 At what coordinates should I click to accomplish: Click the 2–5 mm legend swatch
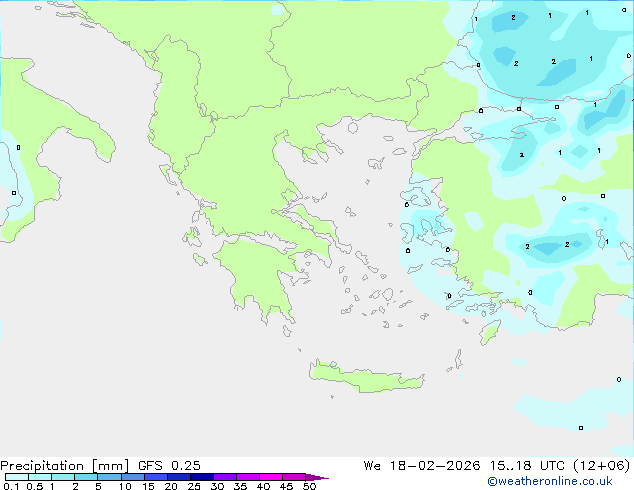click(x=86, y=477)
